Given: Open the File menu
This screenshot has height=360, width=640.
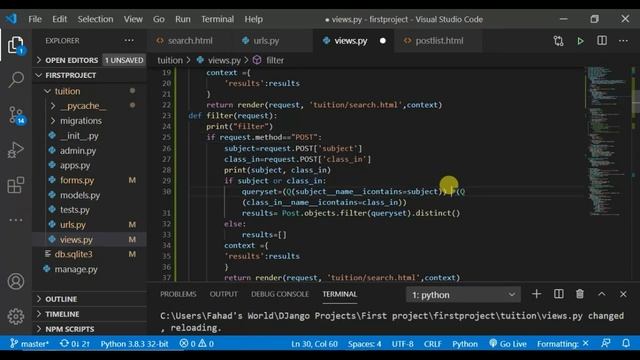Looking at the screenshot, I should click(35, 19).
